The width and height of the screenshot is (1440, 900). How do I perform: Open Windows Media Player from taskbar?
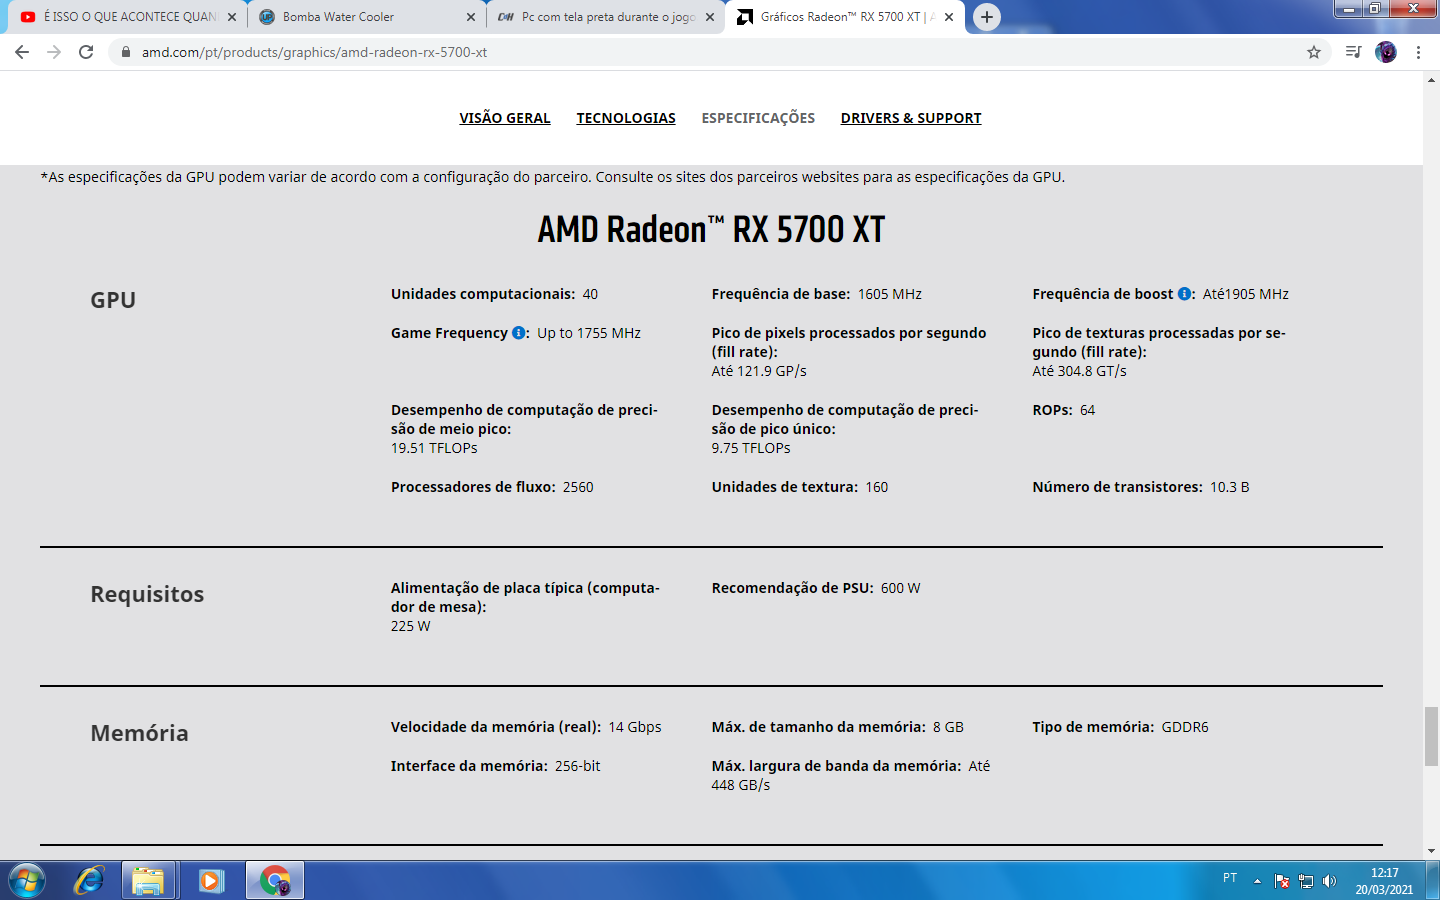click(x=210, y=881)
